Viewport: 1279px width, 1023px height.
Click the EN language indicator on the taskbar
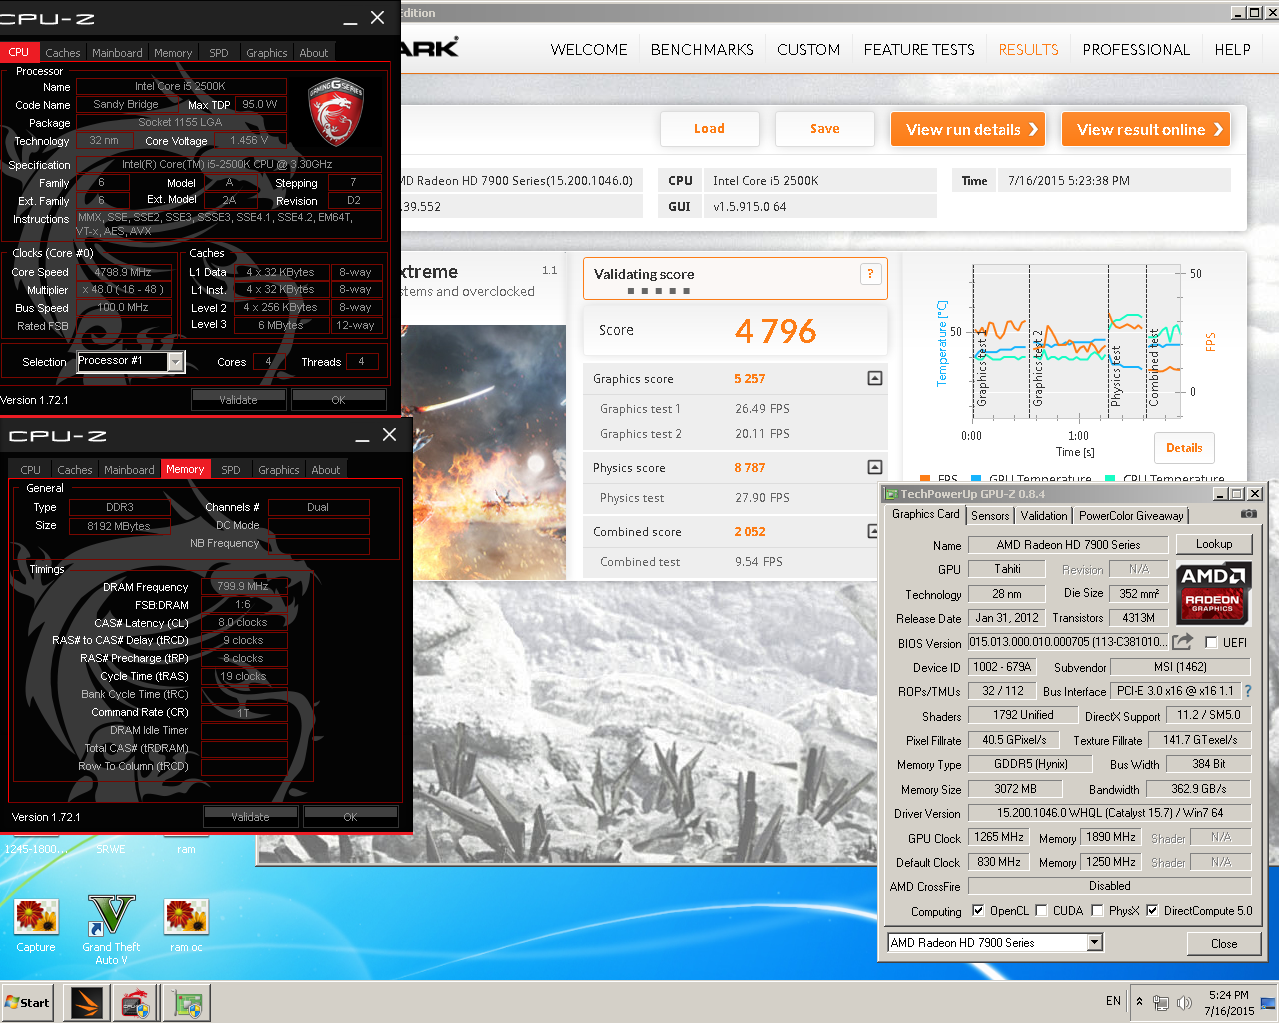click(x=1113, y=1001)
